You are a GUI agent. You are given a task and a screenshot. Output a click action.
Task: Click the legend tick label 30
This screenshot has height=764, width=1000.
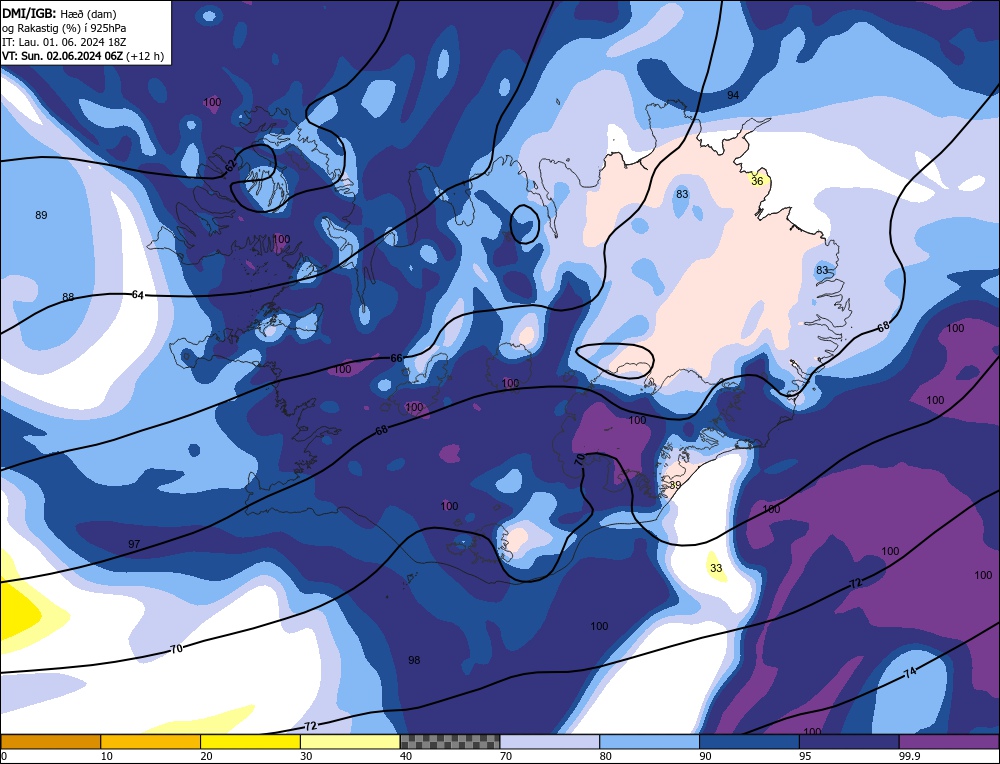click(306, 756)
